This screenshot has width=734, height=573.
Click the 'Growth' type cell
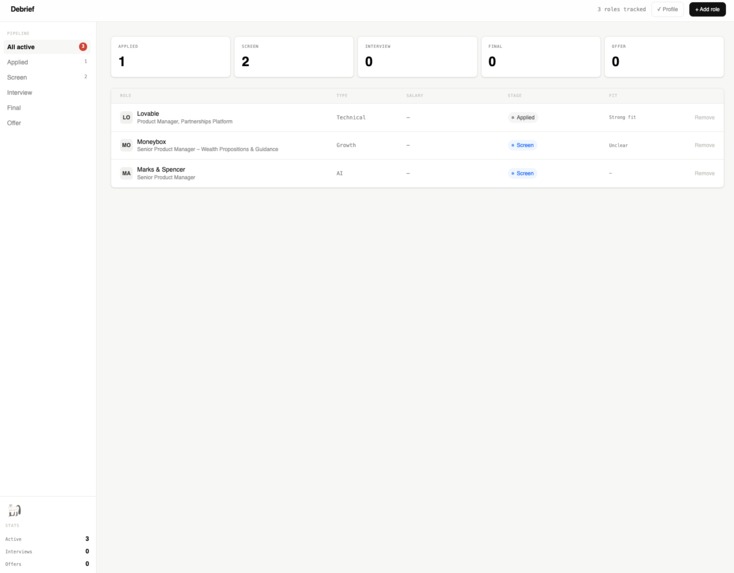tap(346, 145)
